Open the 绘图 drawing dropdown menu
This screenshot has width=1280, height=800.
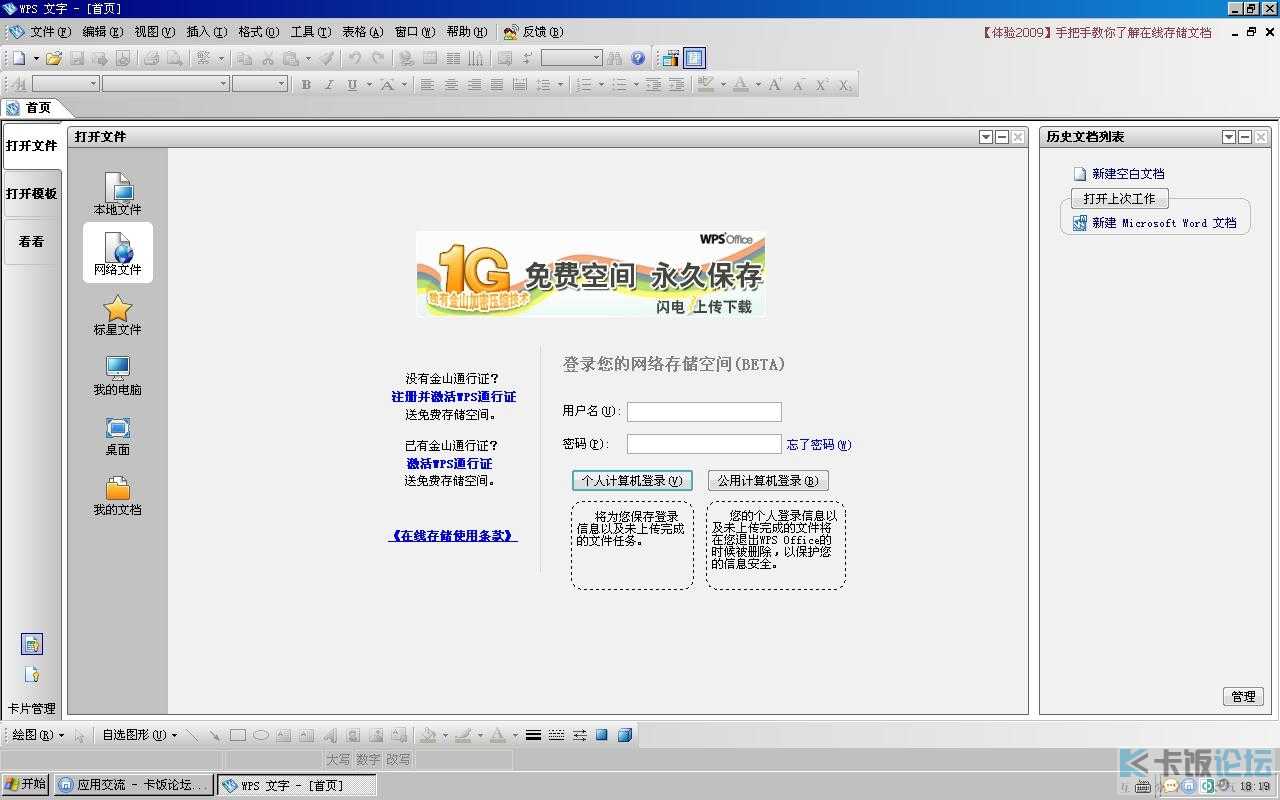coord(37,735)
